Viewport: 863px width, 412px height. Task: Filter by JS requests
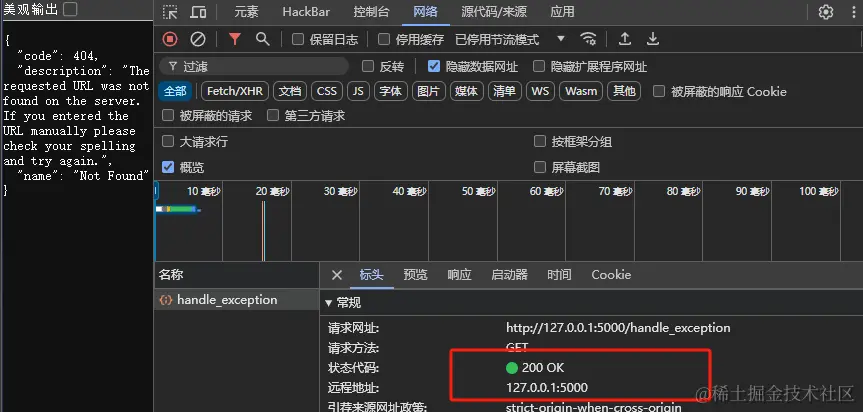tap(358, 91)
